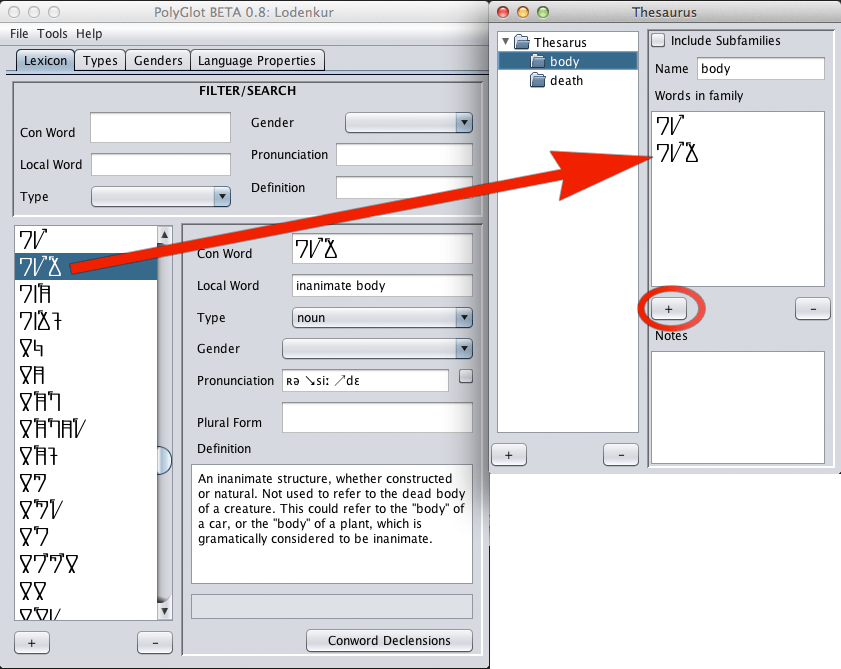
Task: Click the Thesarus root folder icon
Action: (x=521, y=41)
